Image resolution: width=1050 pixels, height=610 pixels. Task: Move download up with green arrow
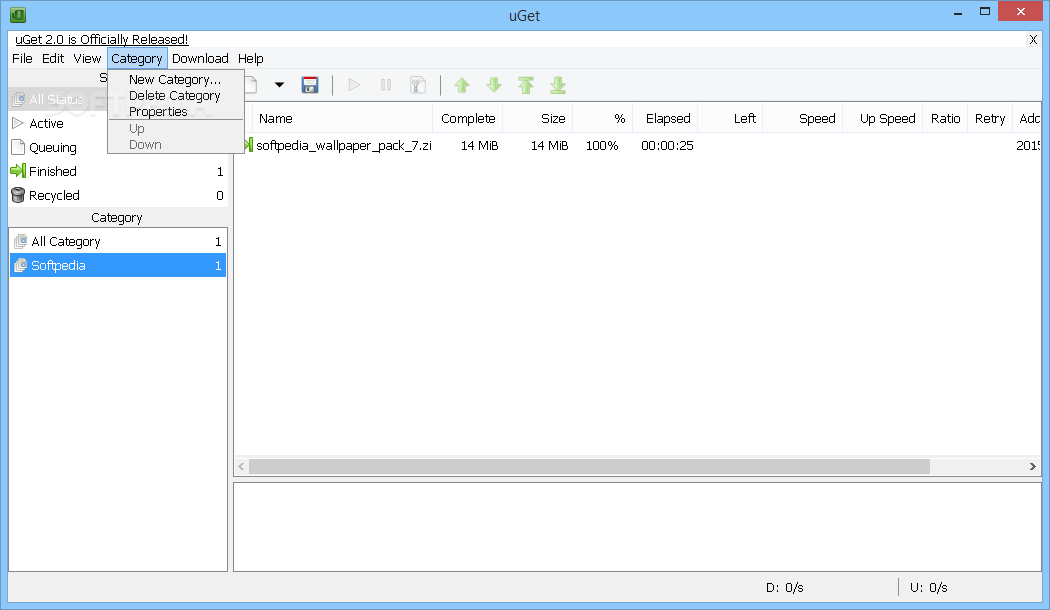click(x=462, y=85)
